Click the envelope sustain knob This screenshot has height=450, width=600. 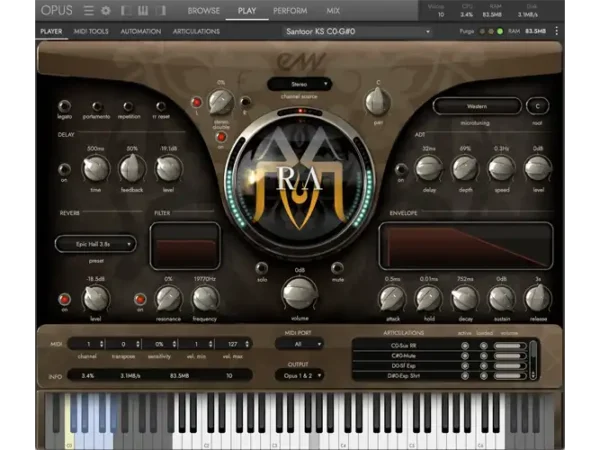(x=502, y=299)
